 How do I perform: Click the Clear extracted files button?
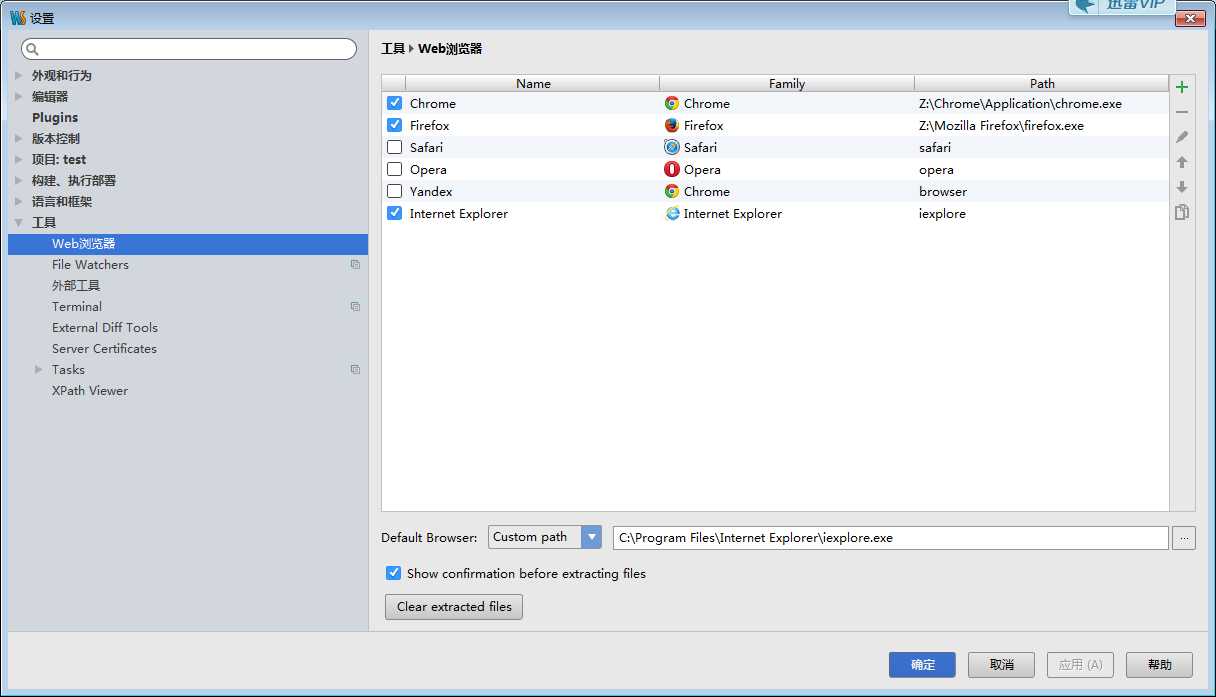(454, 607)
